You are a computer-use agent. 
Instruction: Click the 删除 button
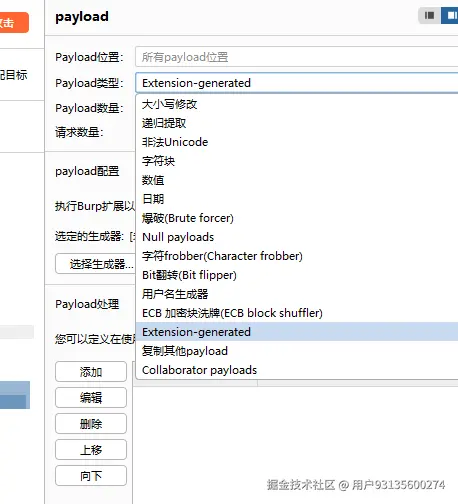[91, 424]
